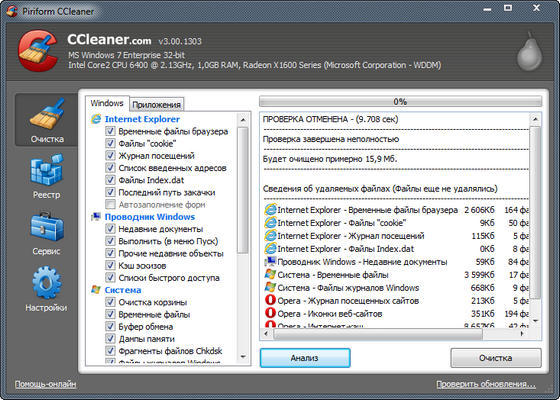The image size is (560, 400).
Task: Select the Система Временные файлы result row
Action: [x=396, y=275]
